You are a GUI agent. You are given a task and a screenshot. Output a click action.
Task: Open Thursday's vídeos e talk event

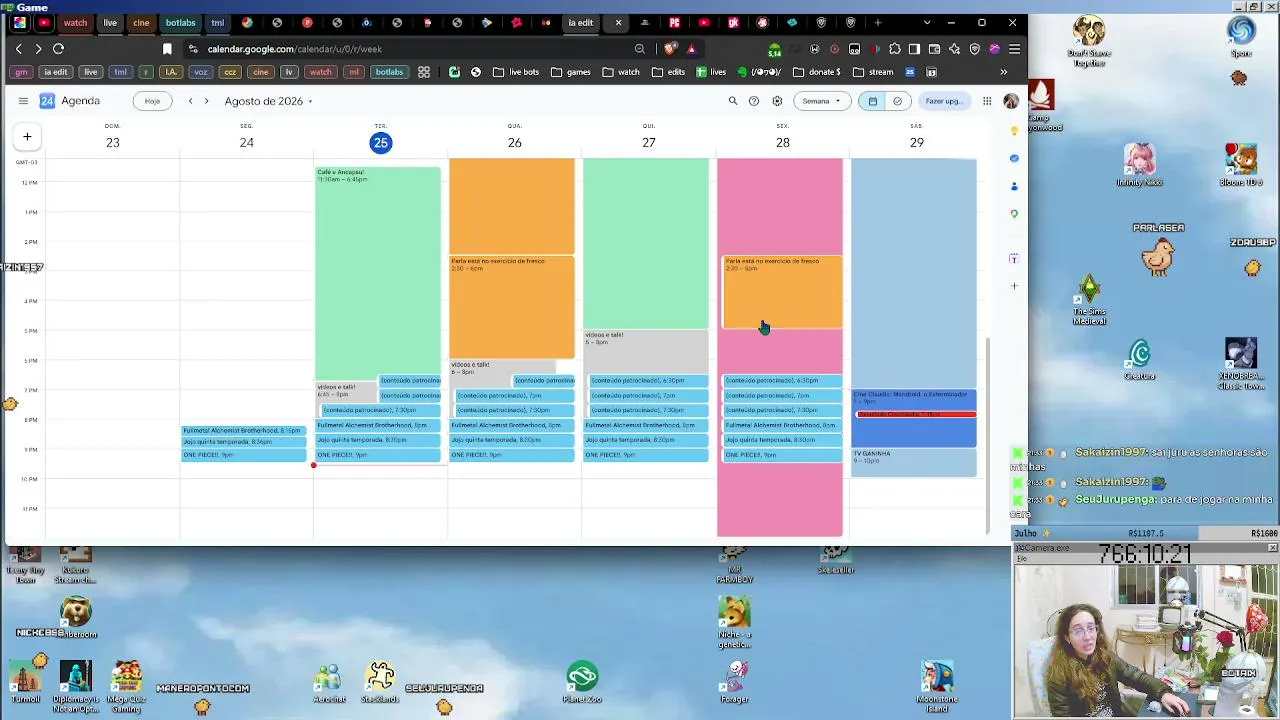point(645,351)
